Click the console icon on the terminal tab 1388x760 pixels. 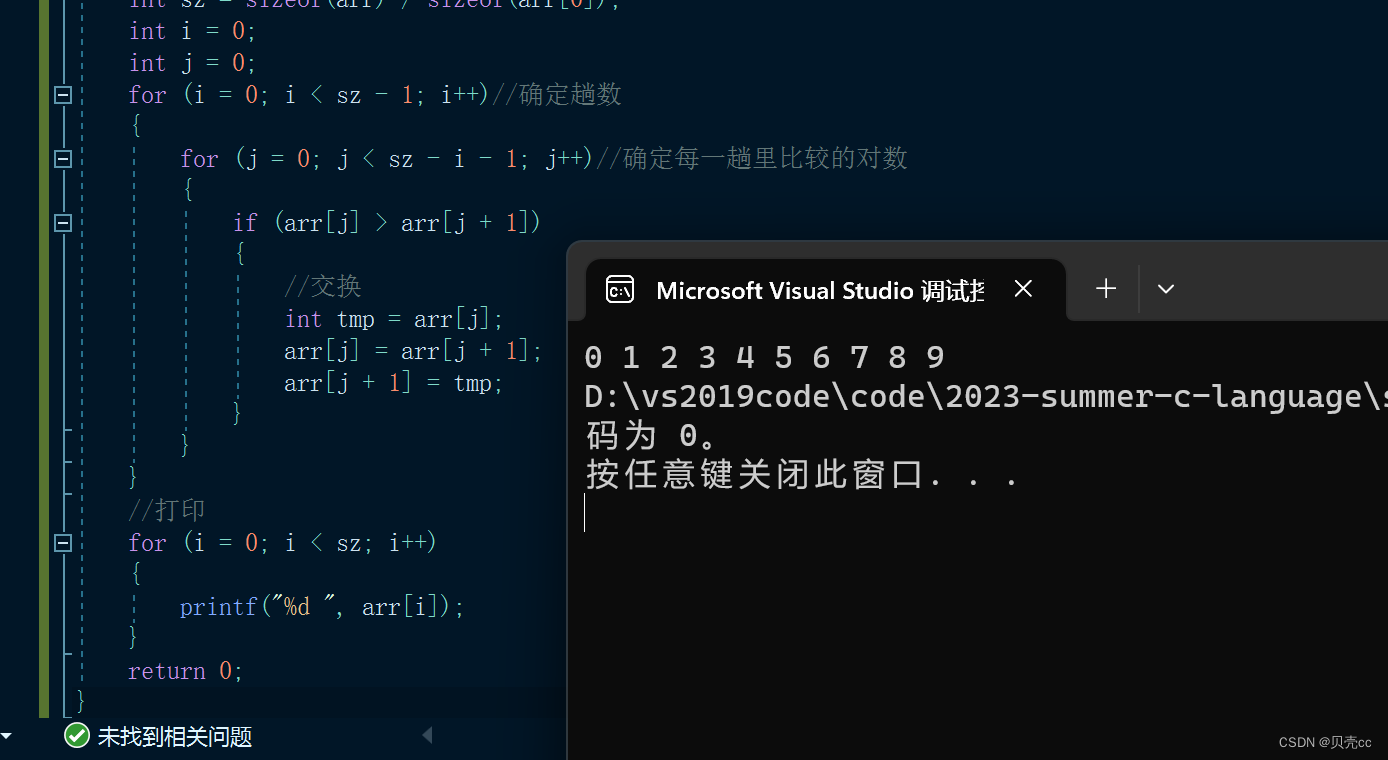620,290
